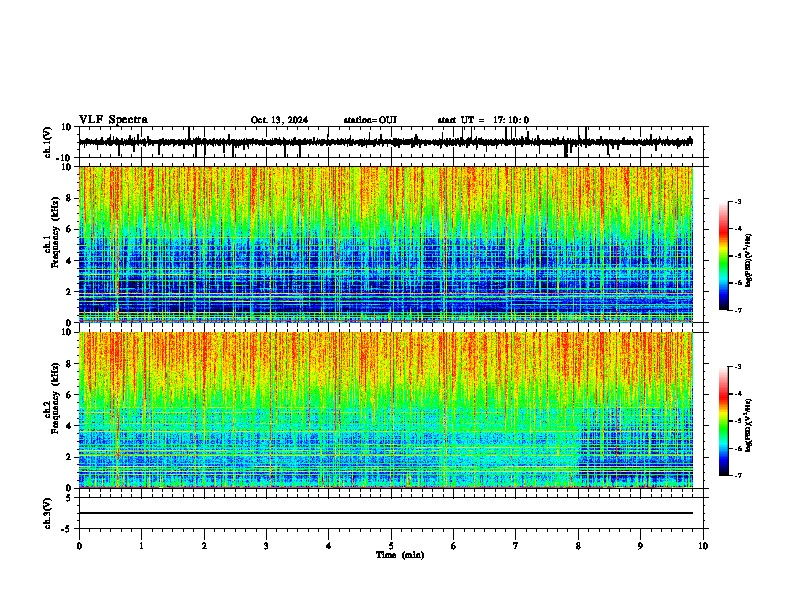Click the ch.1 colorbar log(PSD) units label
The width and height of the screenshot is (792, 612).
click(x=749, y=261)
